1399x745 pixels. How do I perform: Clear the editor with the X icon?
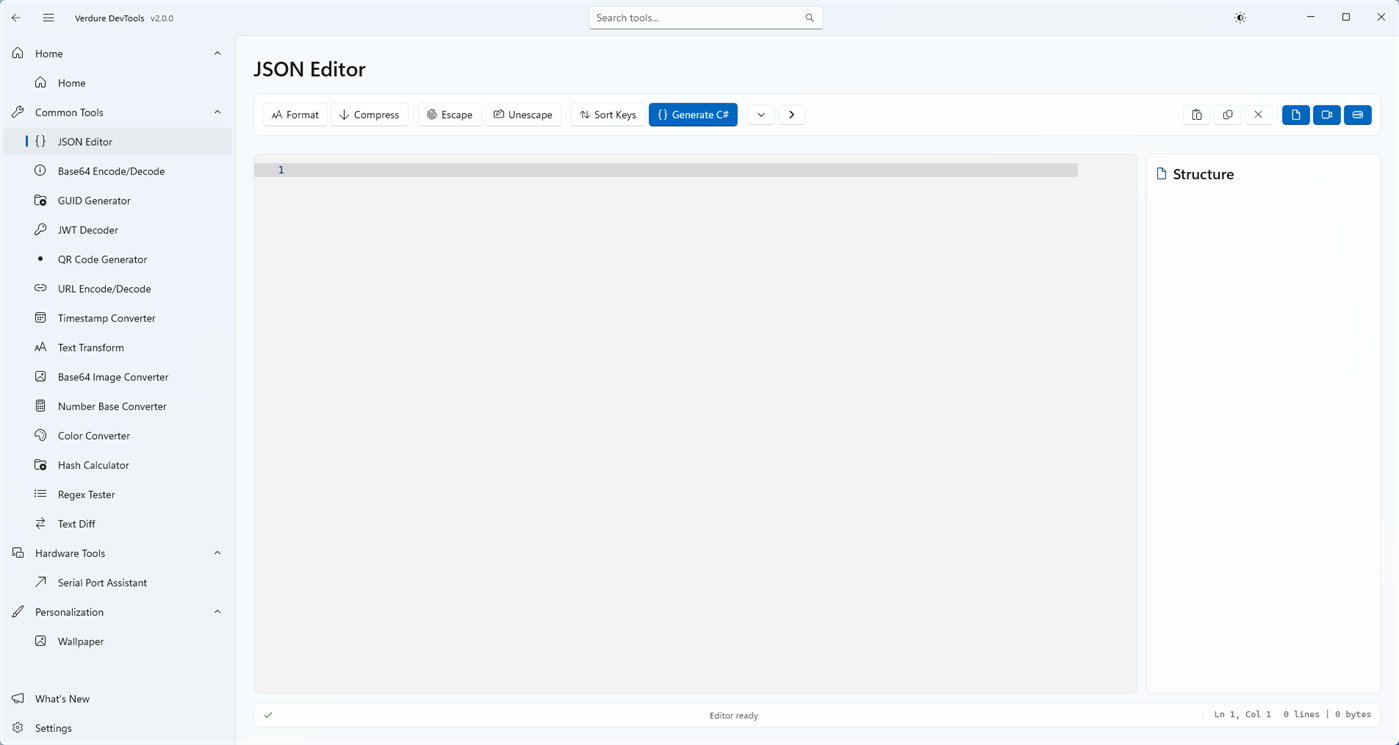1258,114
